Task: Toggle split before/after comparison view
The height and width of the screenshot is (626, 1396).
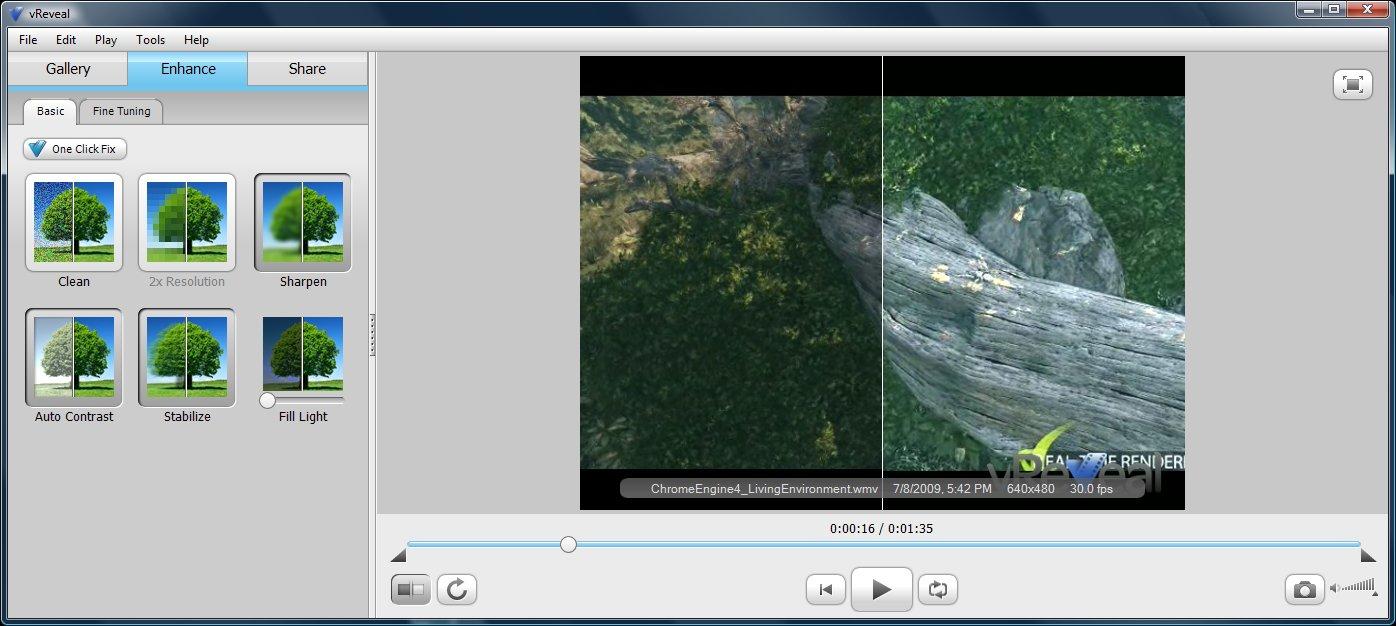Action: click(411, 589)
